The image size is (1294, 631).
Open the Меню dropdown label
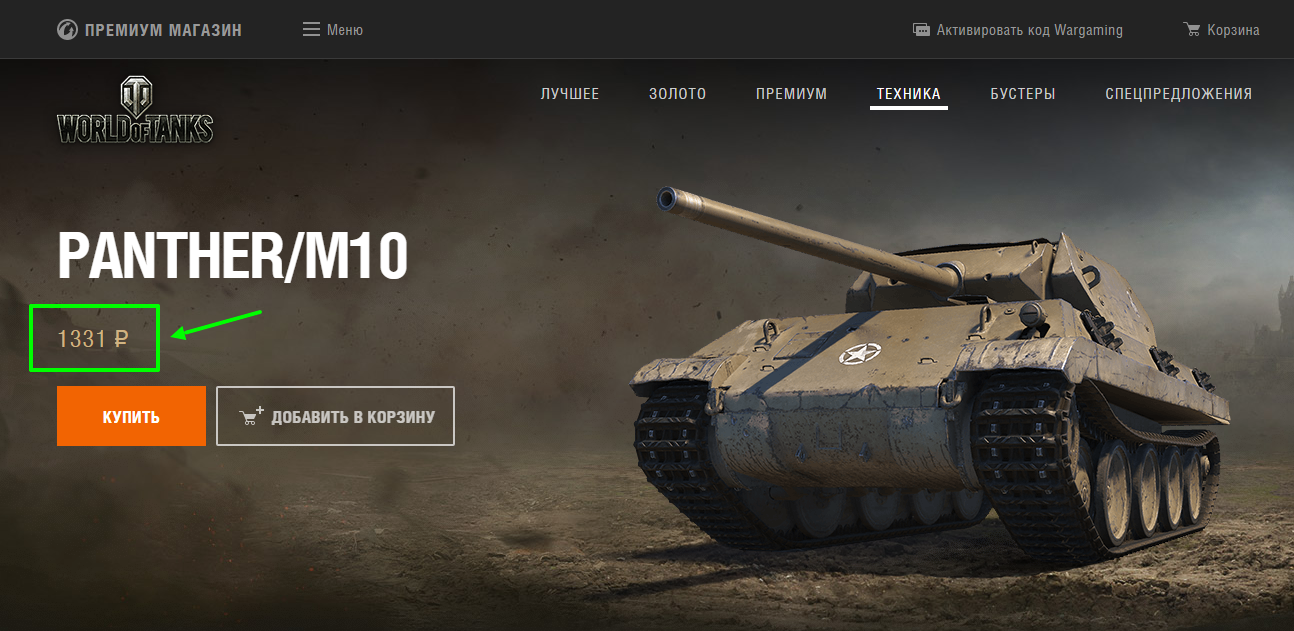345,30
